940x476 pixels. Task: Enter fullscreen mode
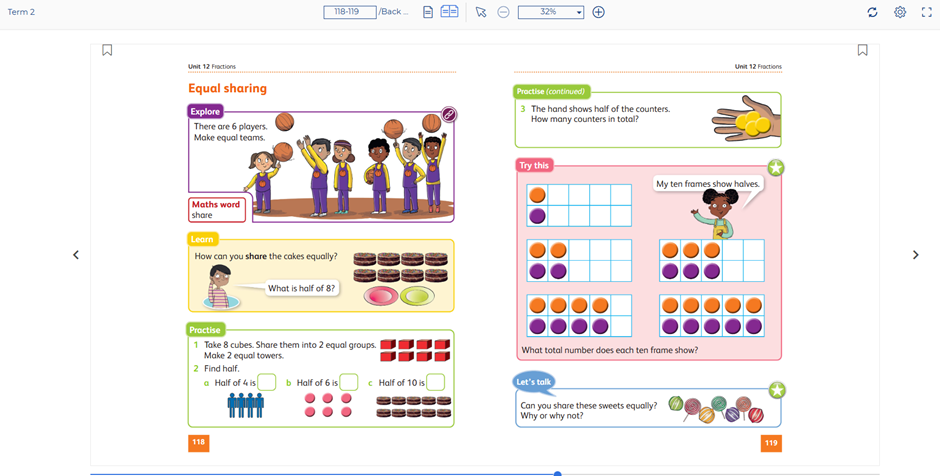click(x=927, y=12)
